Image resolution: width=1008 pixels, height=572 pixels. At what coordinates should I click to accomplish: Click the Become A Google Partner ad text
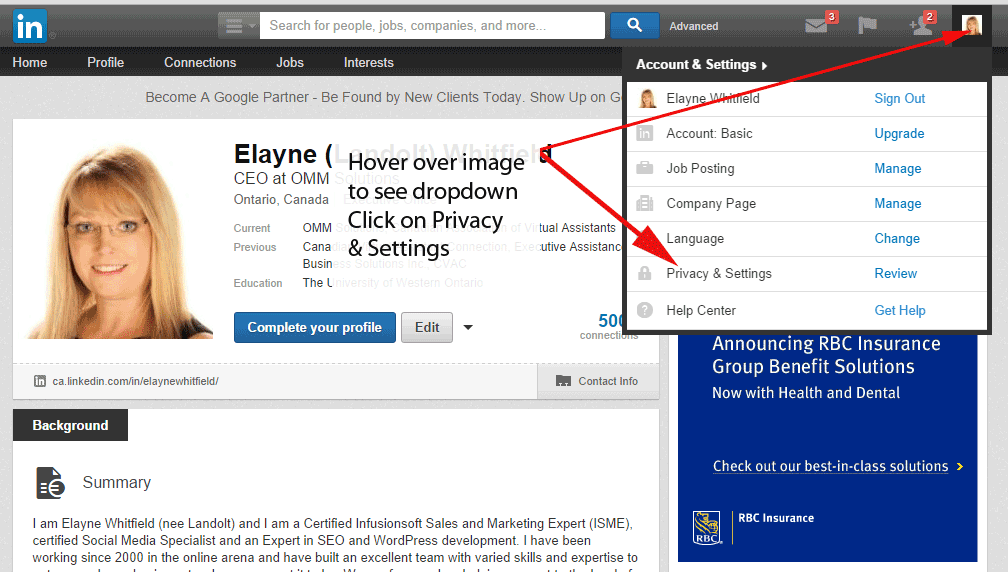(383, 97)
